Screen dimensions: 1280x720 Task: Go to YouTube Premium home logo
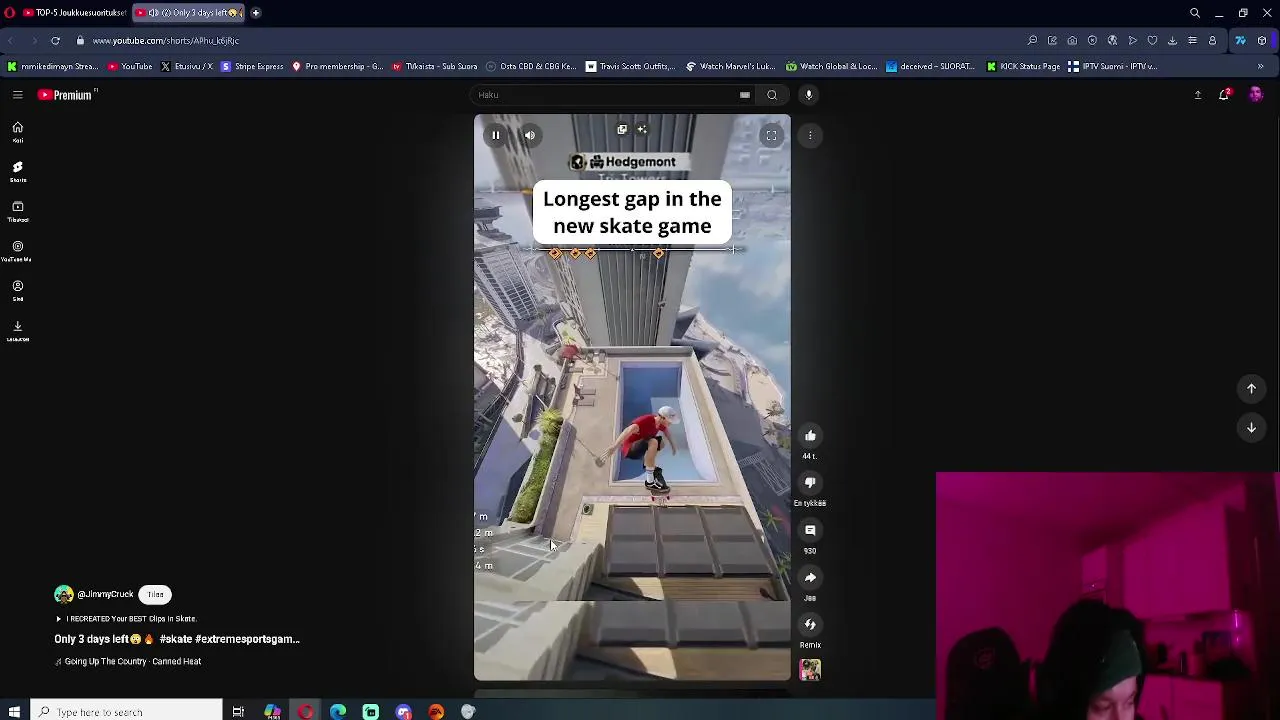[66, 95]
